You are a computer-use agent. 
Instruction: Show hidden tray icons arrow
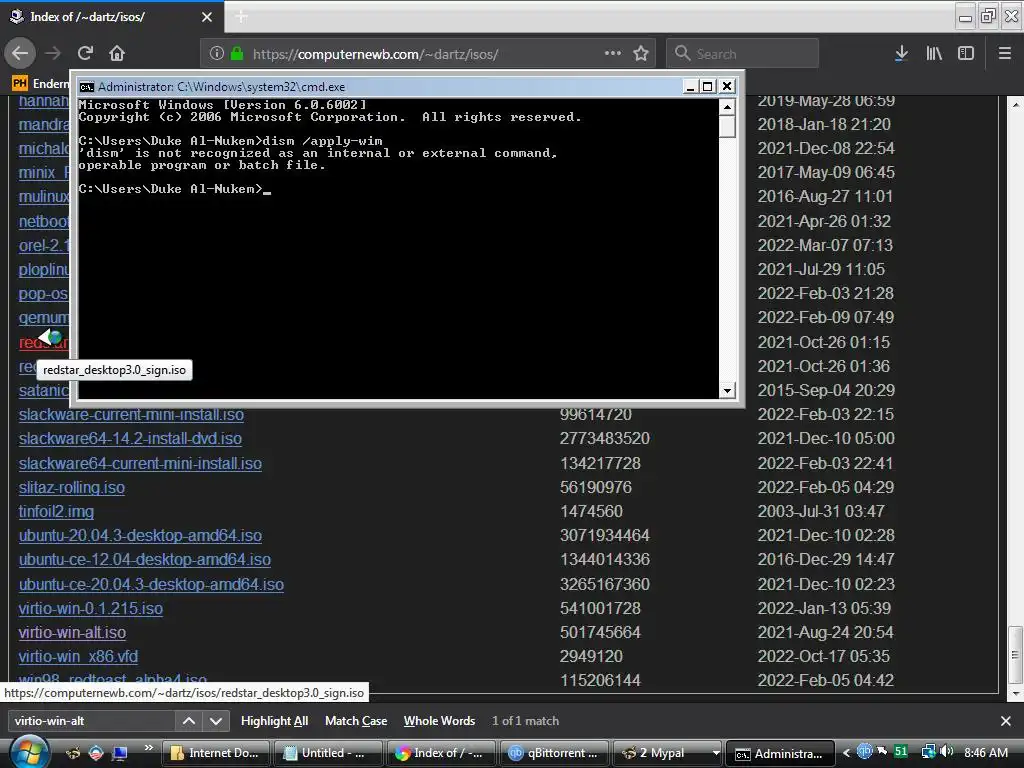[846, 753]
